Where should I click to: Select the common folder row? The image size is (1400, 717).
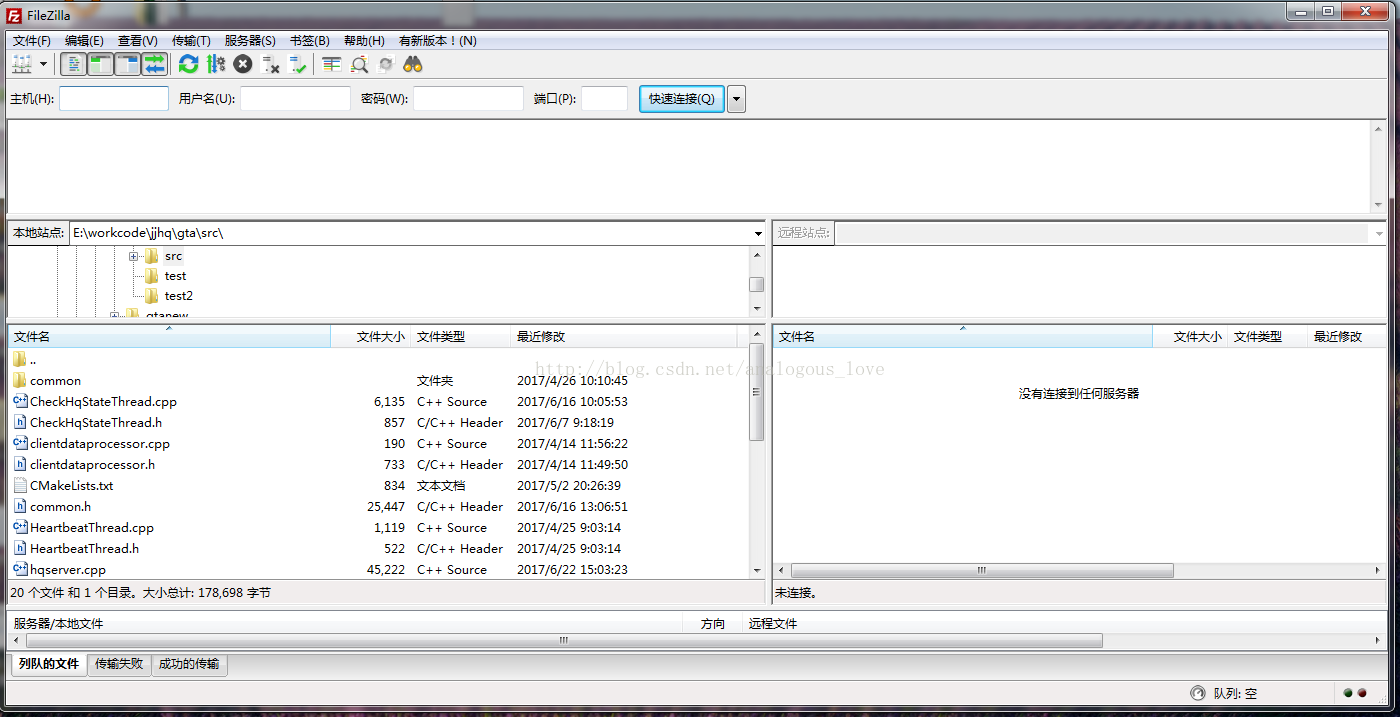[378, 381]
